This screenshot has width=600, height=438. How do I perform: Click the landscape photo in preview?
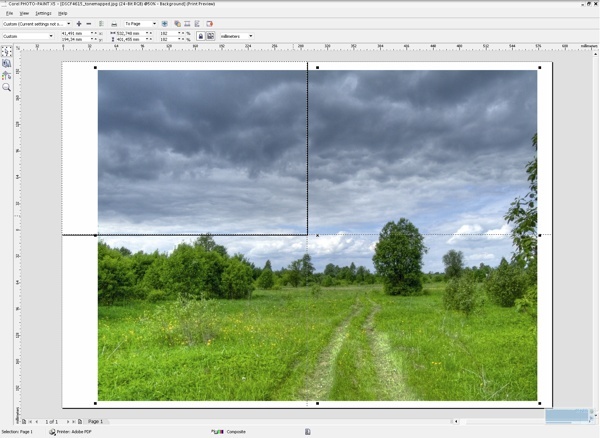(x=317, y=235)
